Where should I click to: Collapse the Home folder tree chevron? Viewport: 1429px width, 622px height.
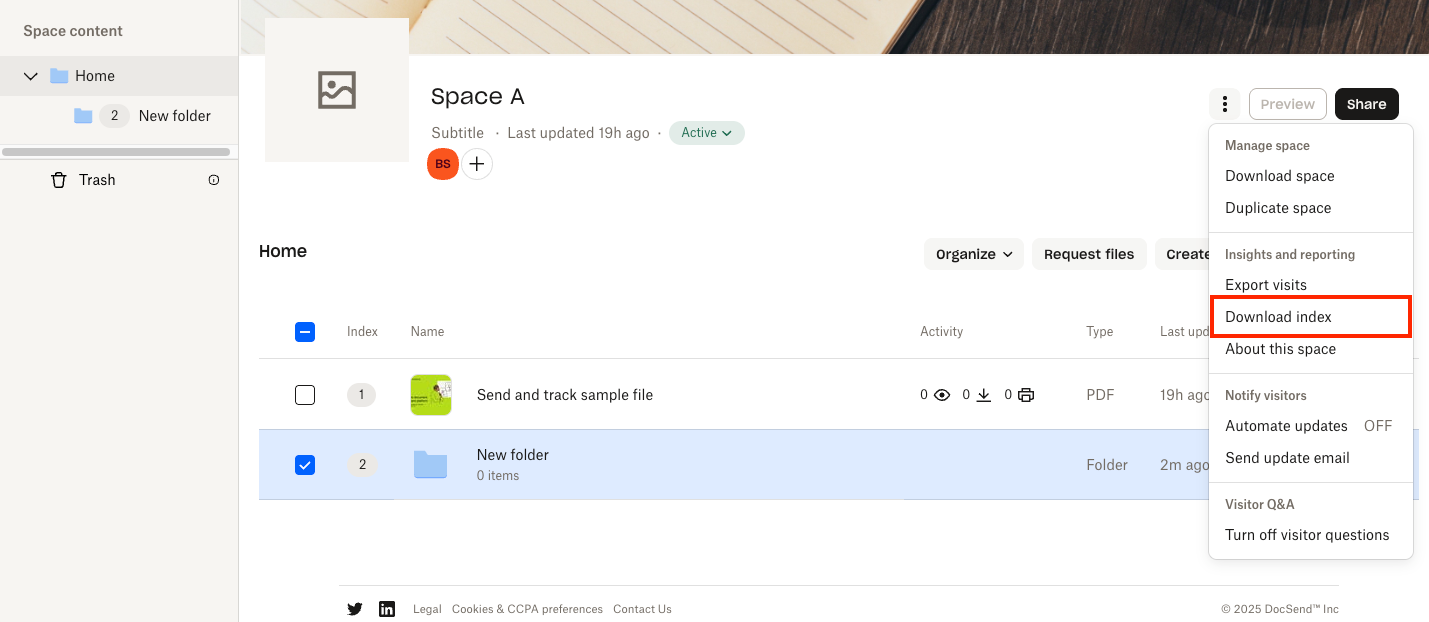coord(31,76)
